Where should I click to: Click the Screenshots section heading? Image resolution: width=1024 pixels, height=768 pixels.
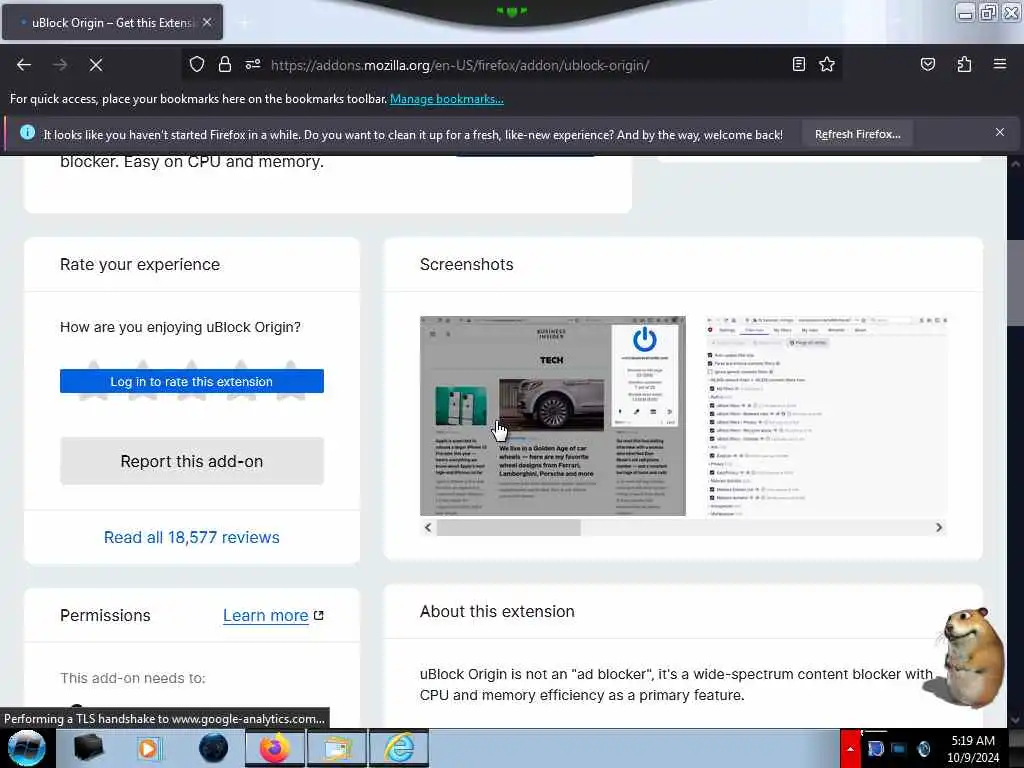click(466, 264)
